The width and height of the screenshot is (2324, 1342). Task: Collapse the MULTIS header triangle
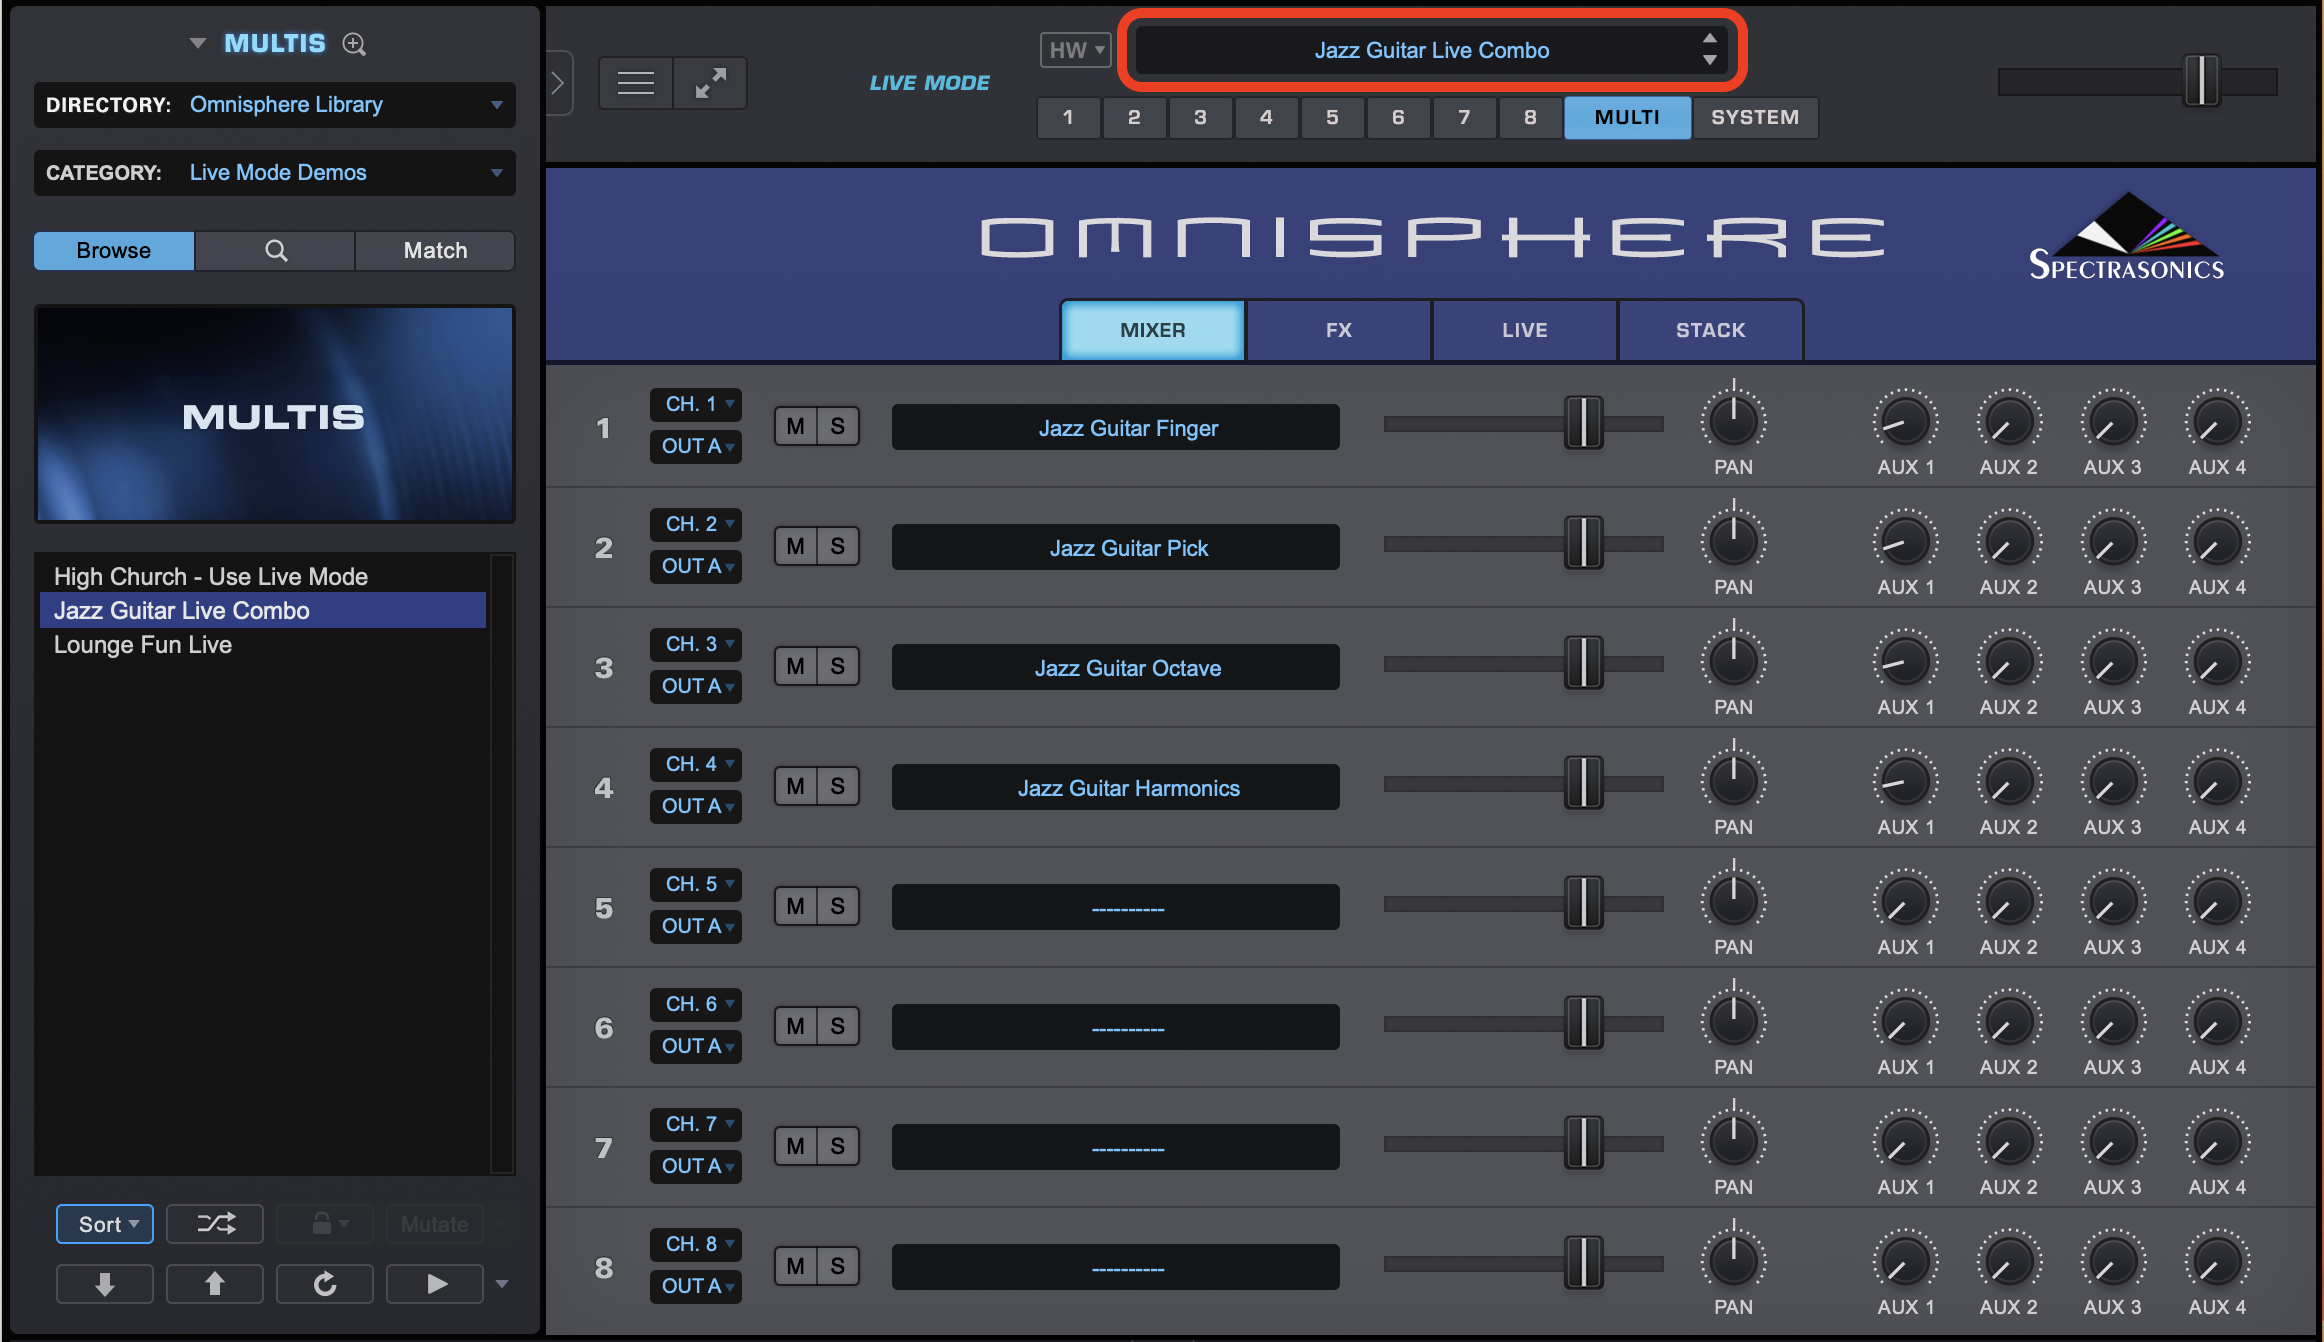click(x=198, y=44)
